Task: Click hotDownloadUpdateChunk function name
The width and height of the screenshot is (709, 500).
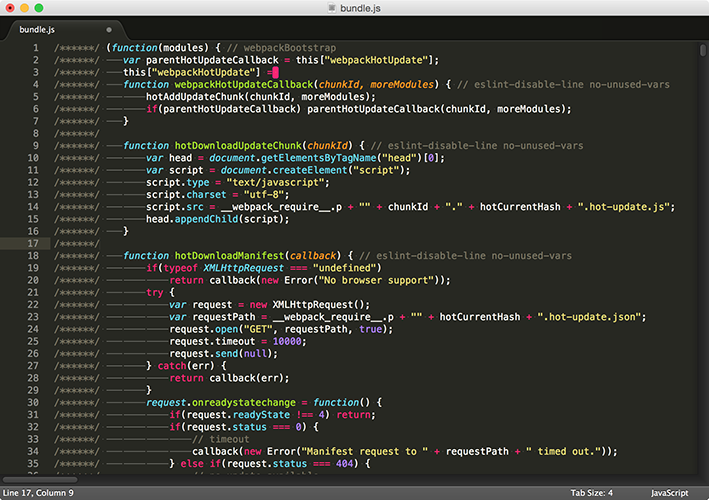Action: pyautogui.click(x=238, y=146)
